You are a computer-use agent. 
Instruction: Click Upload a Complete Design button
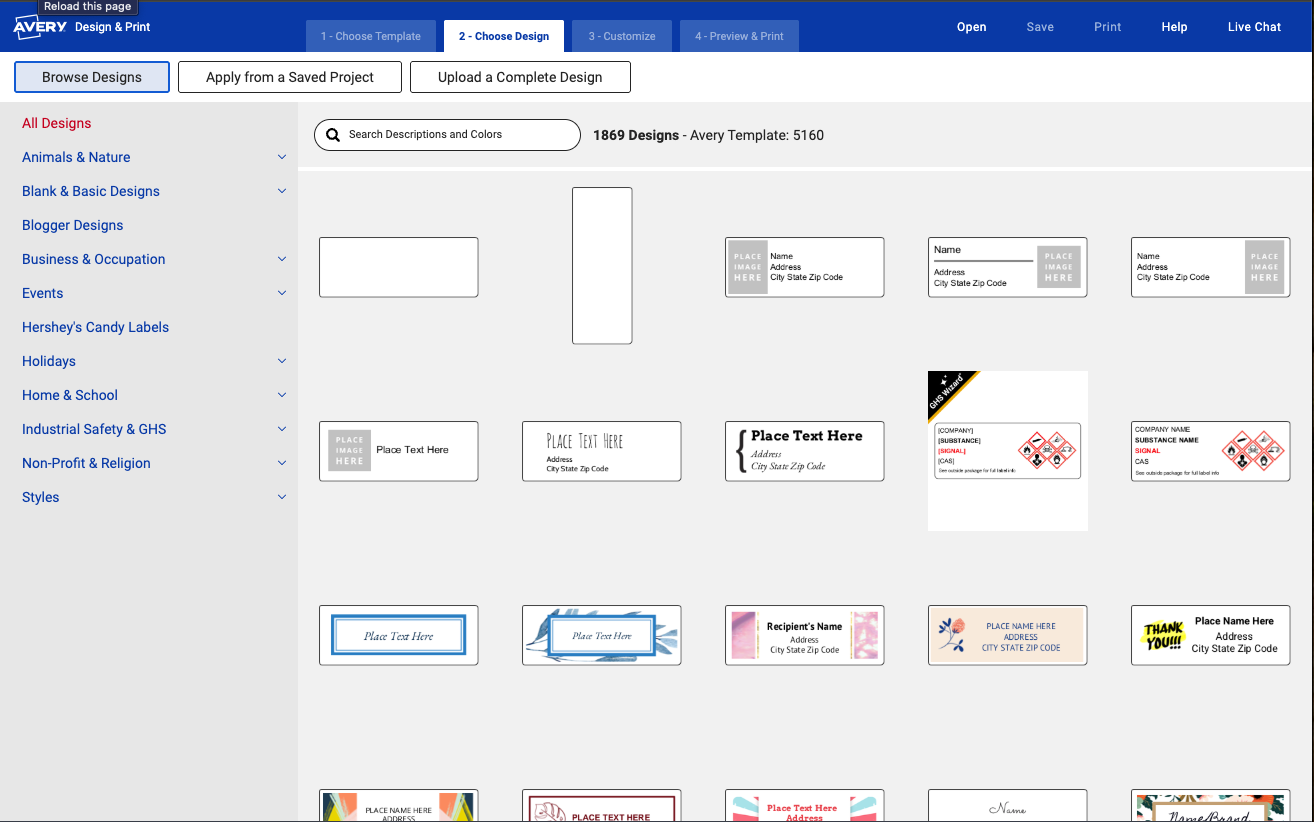(520, 77)
